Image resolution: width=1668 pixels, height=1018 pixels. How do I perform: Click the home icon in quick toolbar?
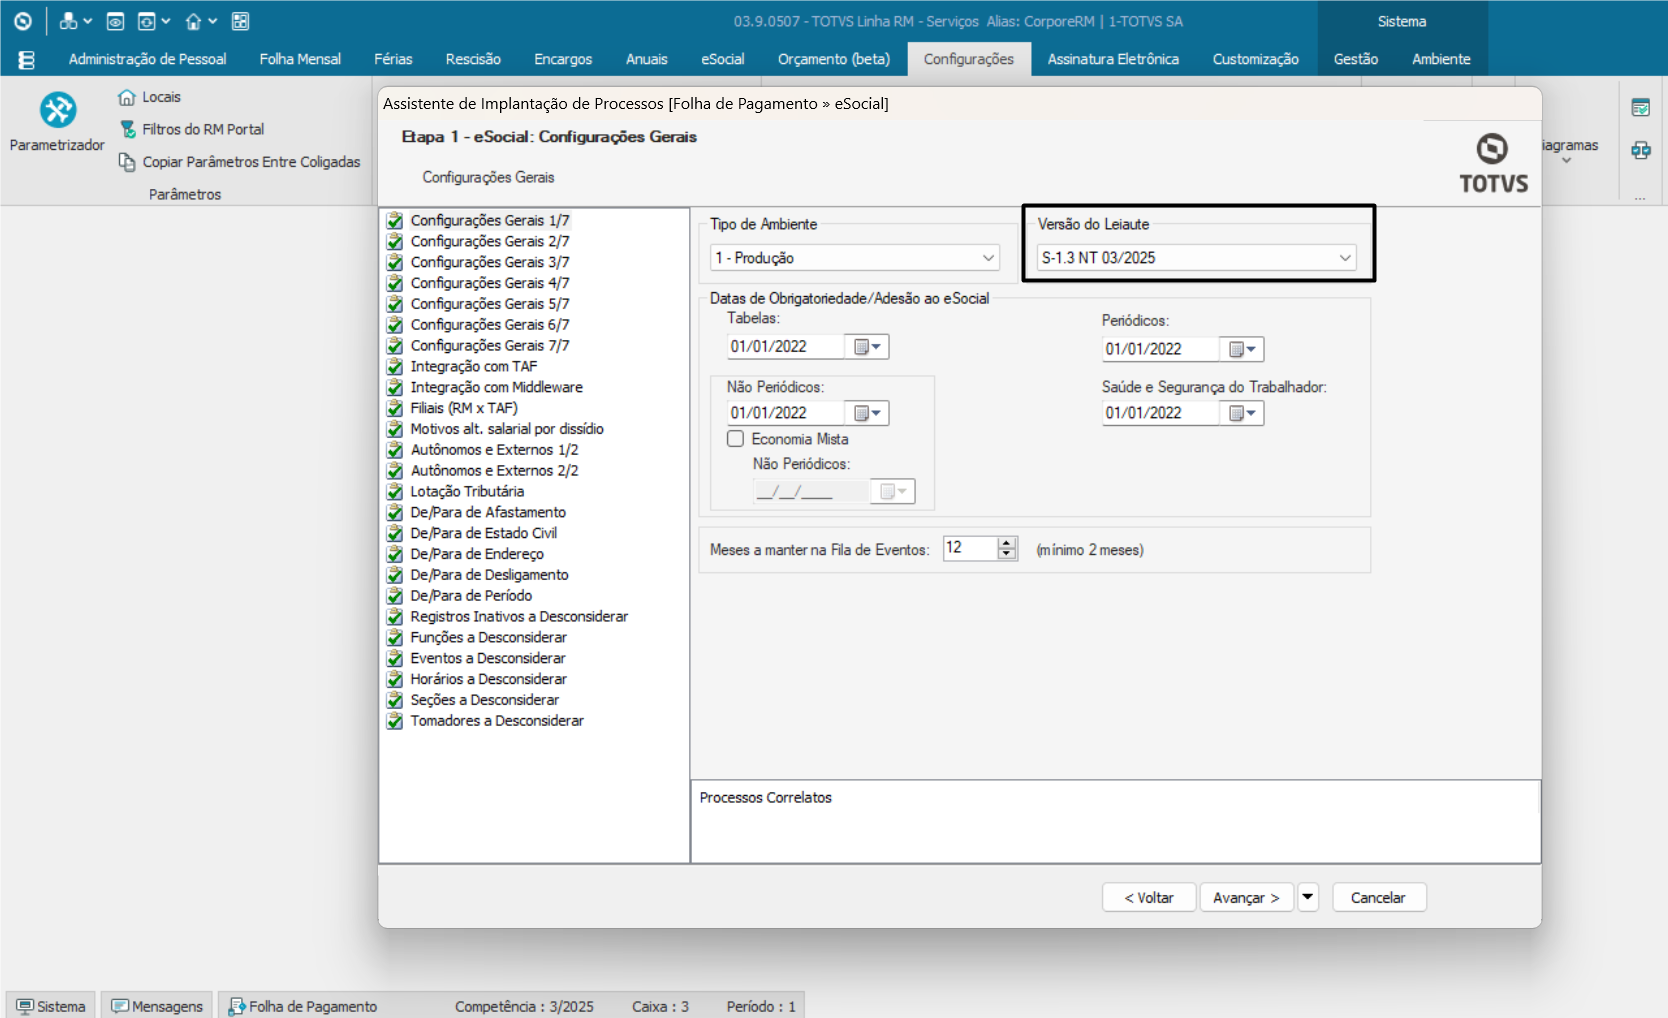(193, 21)
